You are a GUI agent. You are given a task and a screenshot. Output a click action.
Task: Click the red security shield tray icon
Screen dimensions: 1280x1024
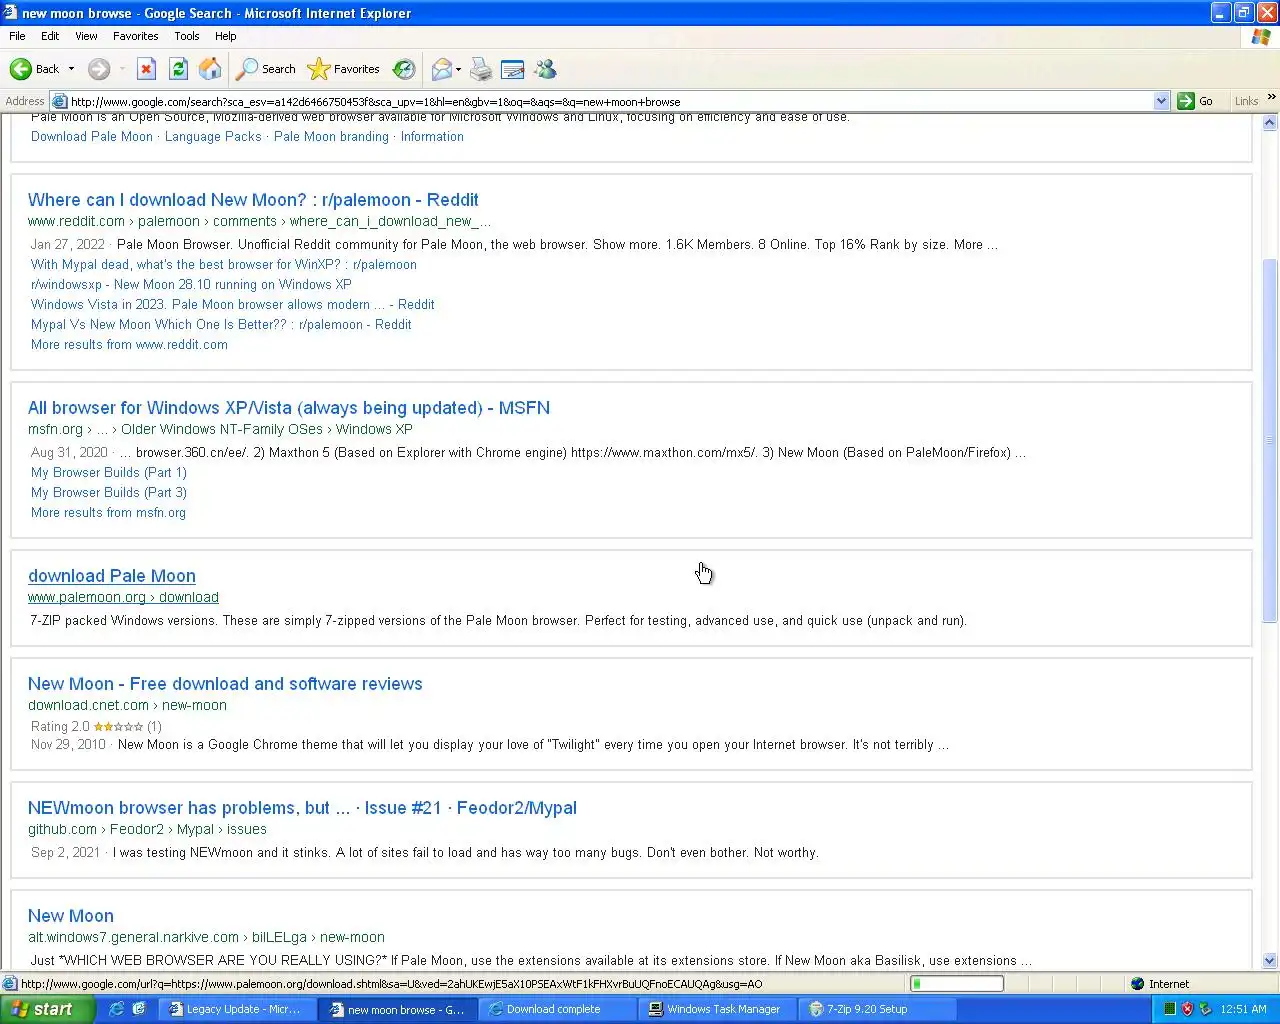(x=1187, y=1009)
